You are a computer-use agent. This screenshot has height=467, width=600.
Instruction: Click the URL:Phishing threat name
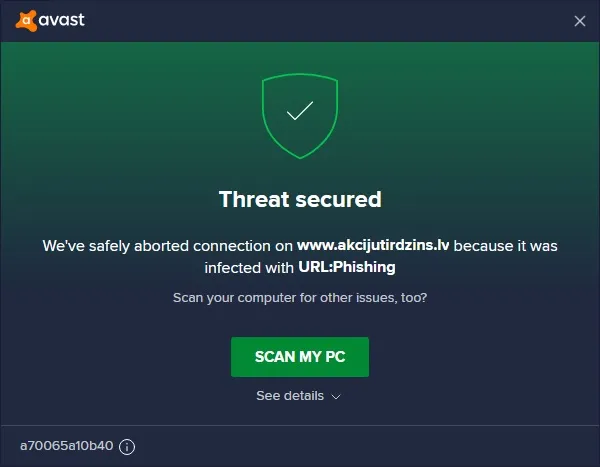tap(347, 267)
